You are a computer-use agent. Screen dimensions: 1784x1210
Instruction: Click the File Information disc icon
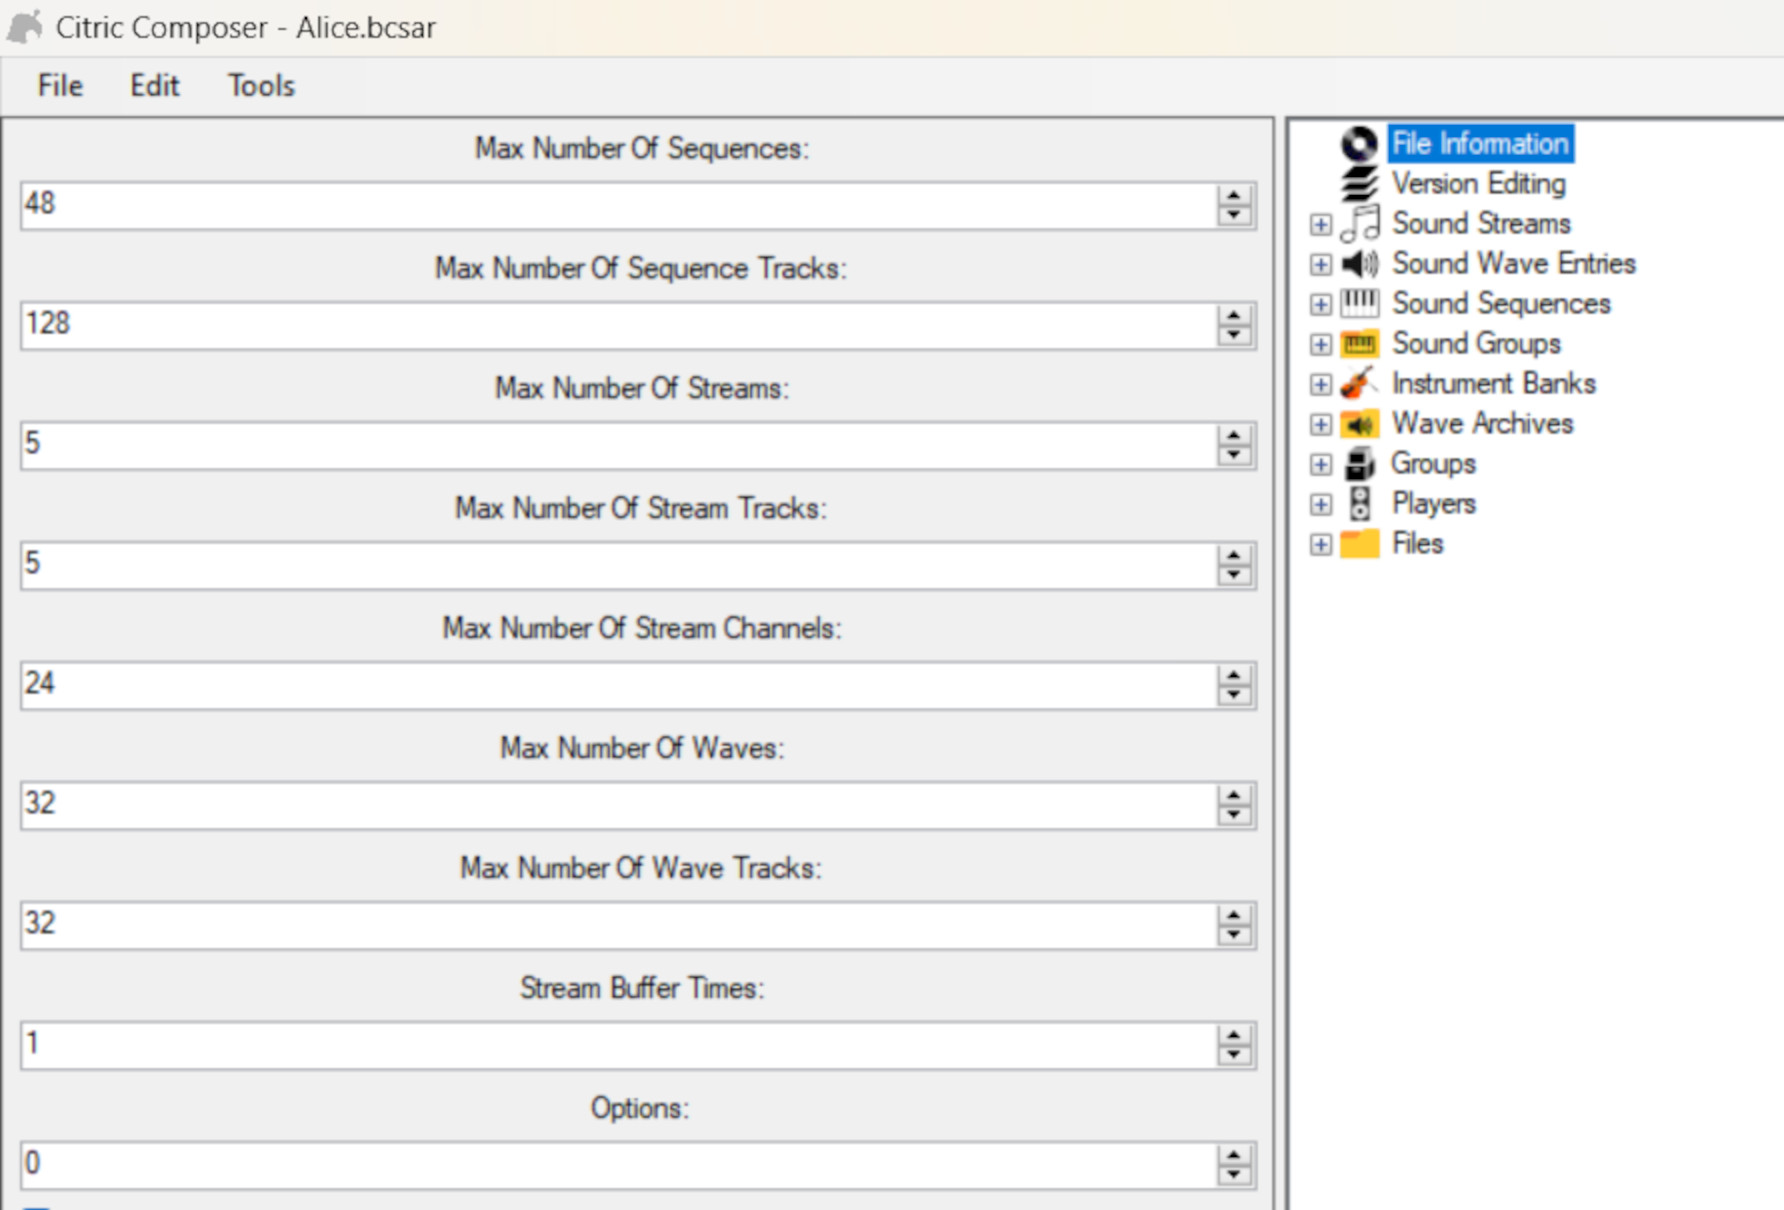pos(1358,143)
